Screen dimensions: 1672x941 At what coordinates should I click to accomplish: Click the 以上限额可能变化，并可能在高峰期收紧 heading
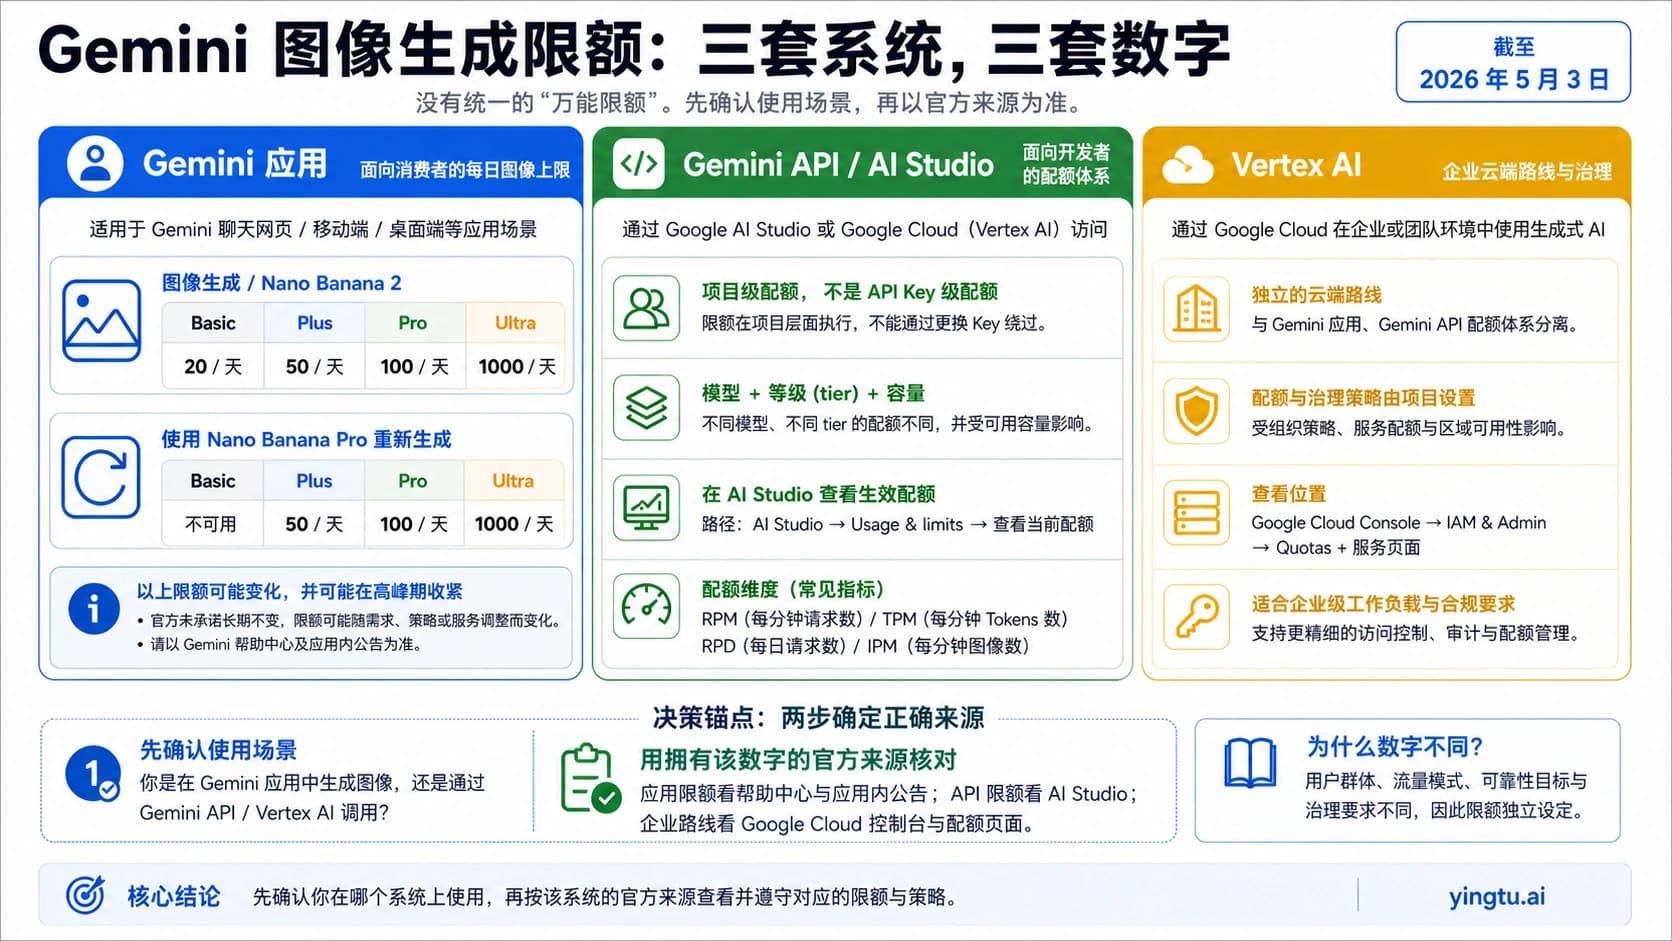coord(299,591)
